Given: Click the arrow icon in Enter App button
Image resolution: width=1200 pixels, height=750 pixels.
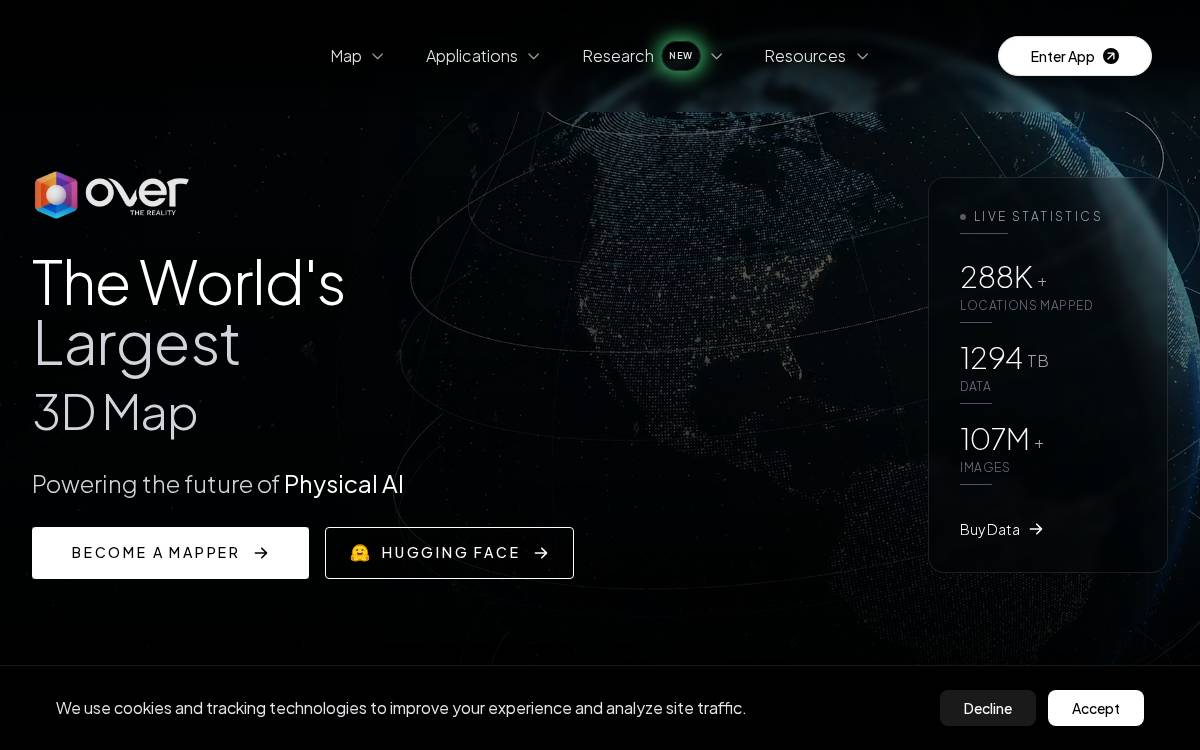Looking at the screenshot, I should click(x=1111, y=56).
